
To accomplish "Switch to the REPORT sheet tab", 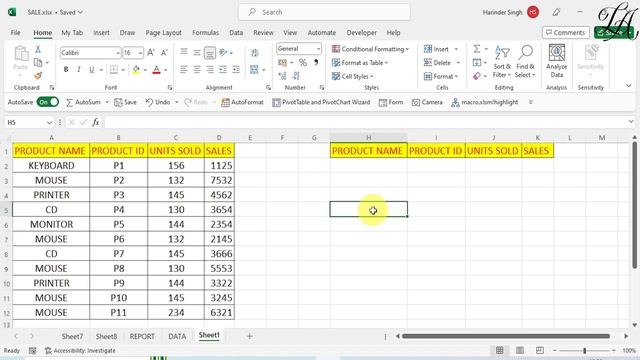I will [x=142, y=337].
